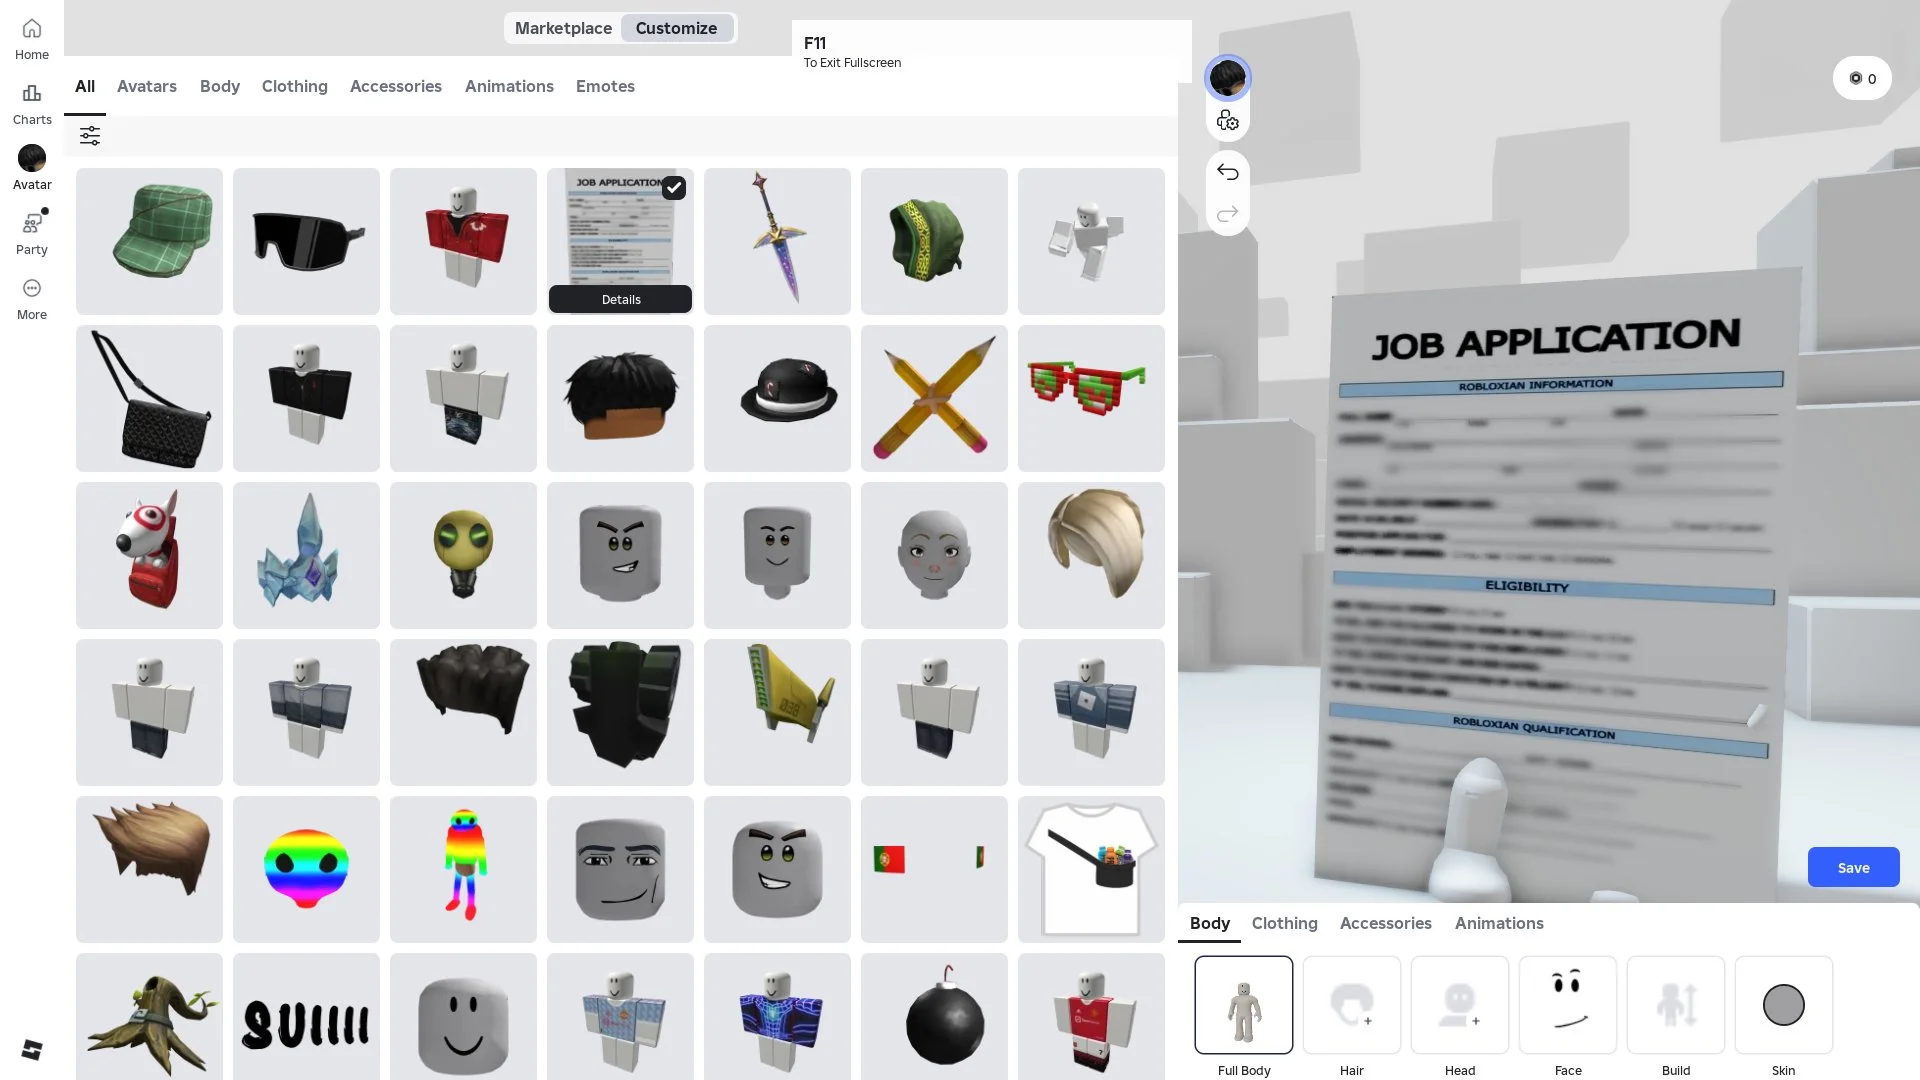
Task: Open avatar settings gear icon
Action: click(x=1228, y=121)
